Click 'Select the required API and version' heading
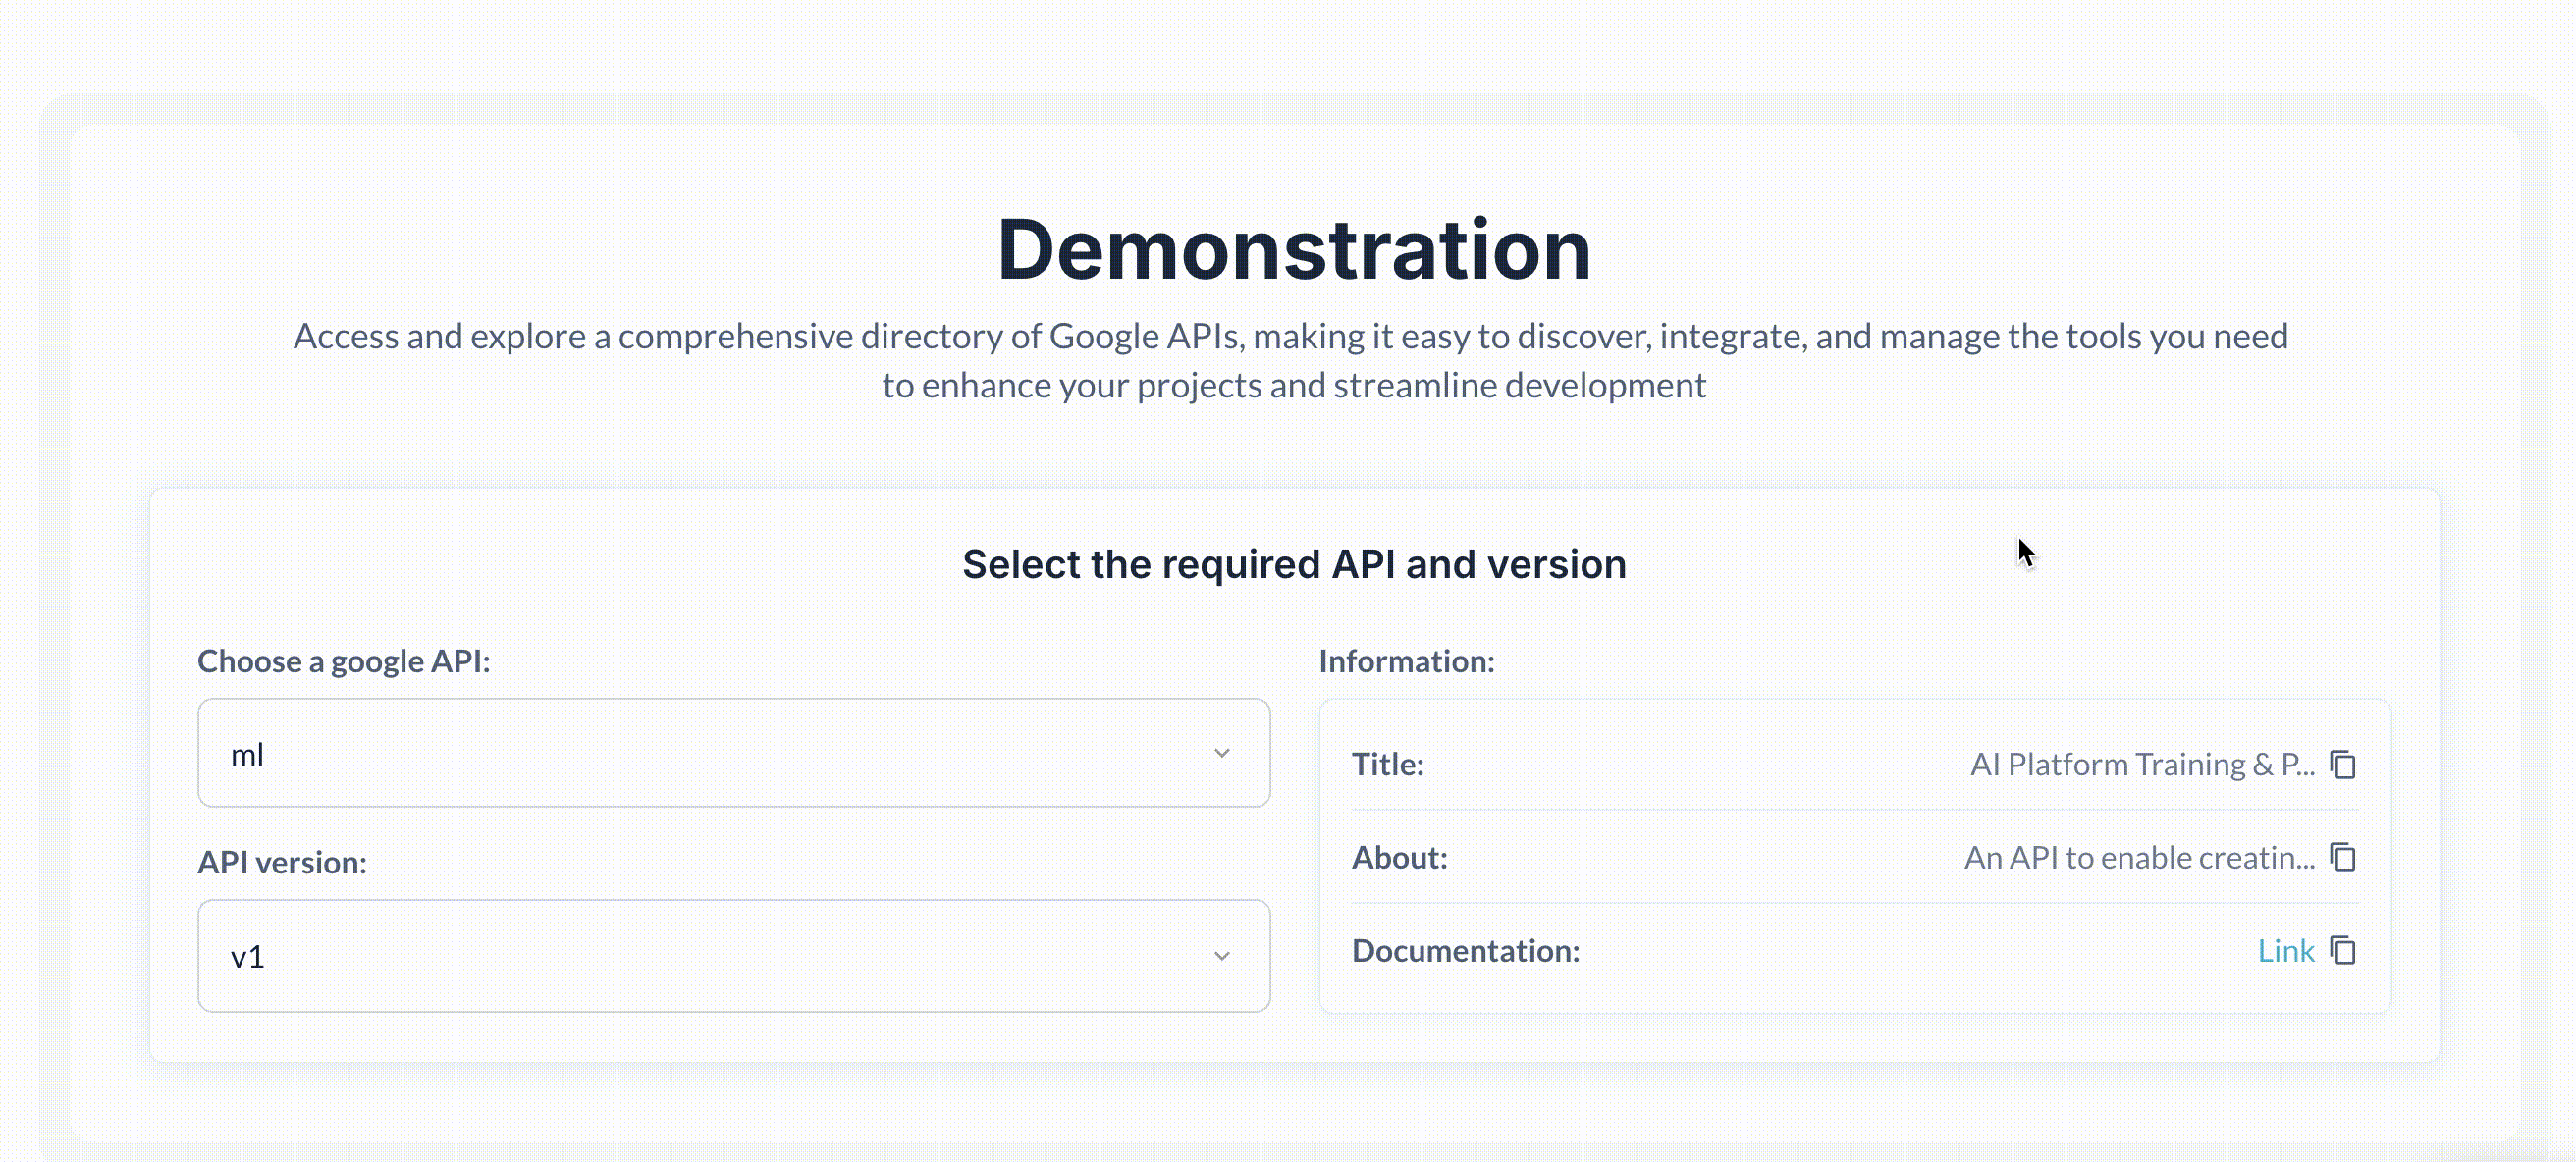This screenshot has width=2576, height=1162. point(1294,565)
